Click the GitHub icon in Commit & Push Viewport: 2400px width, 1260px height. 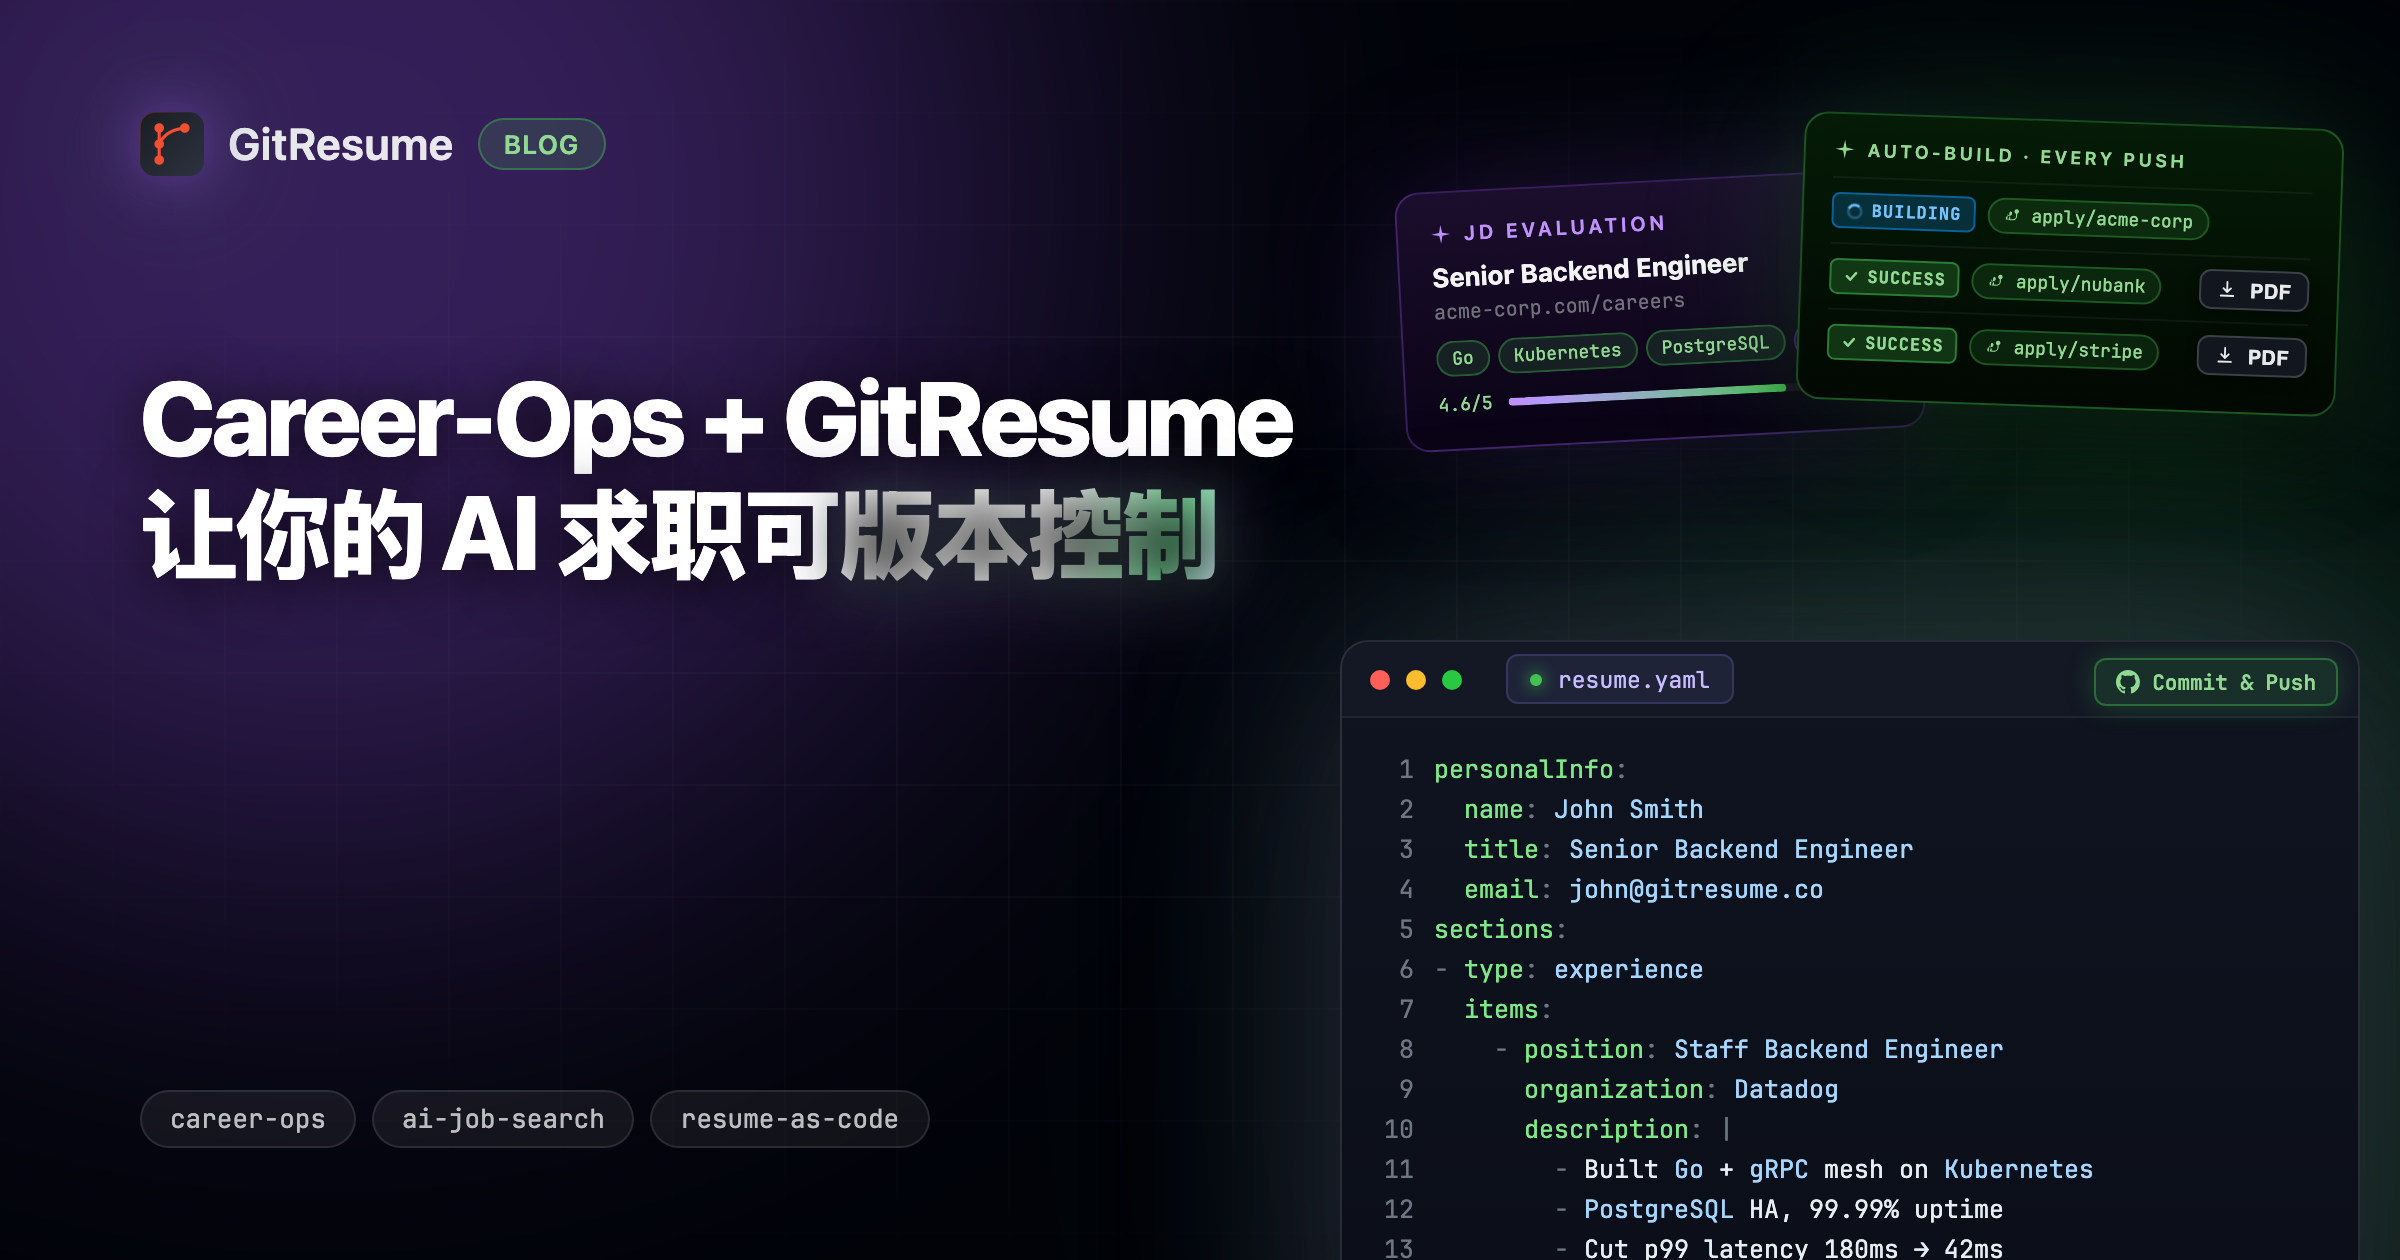[x=2127, y=682]
